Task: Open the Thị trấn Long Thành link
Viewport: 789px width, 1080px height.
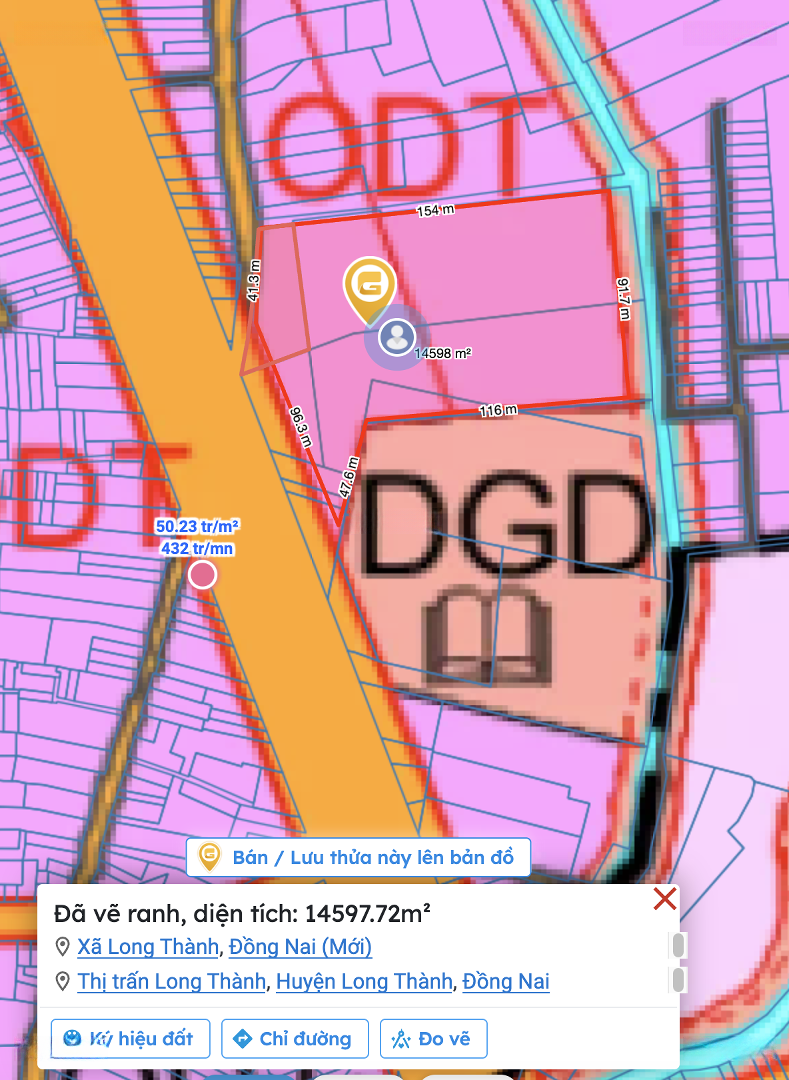Action: [x=171, y=981]
